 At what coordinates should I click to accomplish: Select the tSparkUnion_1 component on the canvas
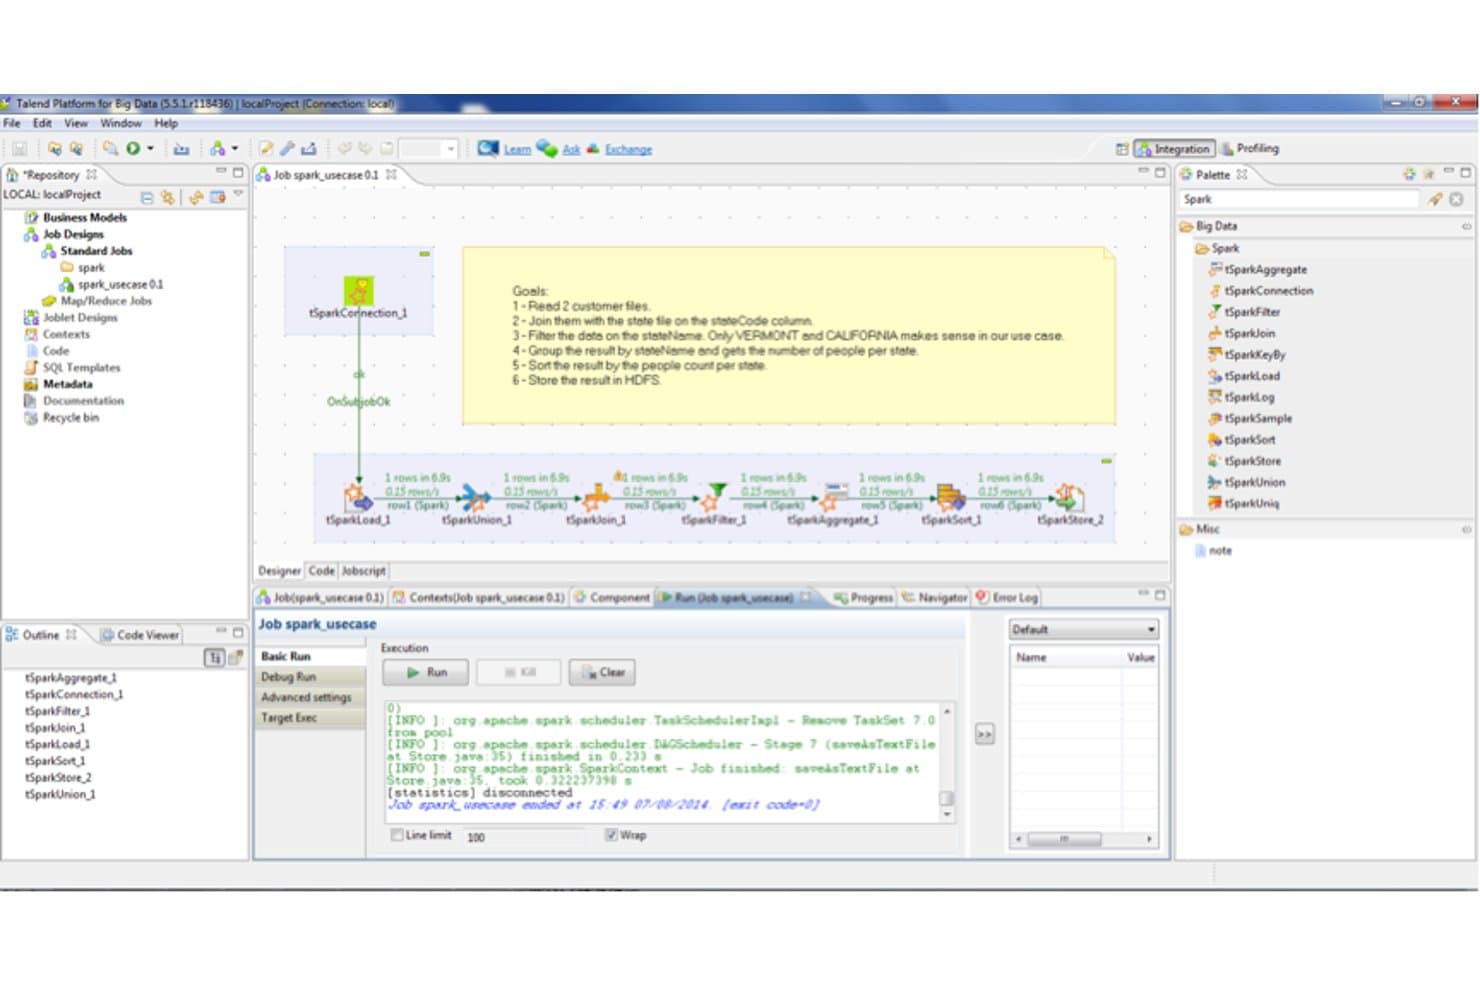coord(476,496)
